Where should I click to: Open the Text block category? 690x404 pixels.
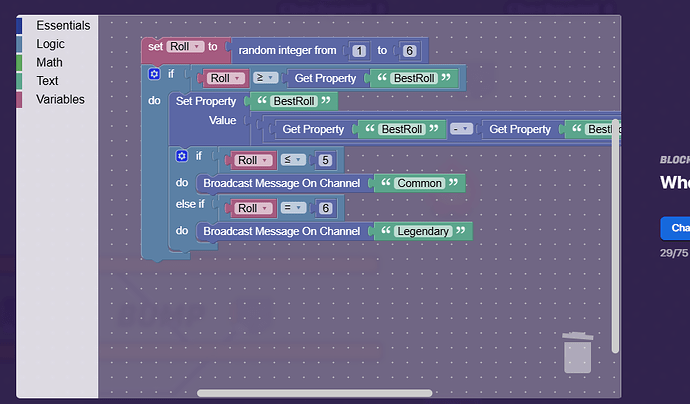click(47, 81)
